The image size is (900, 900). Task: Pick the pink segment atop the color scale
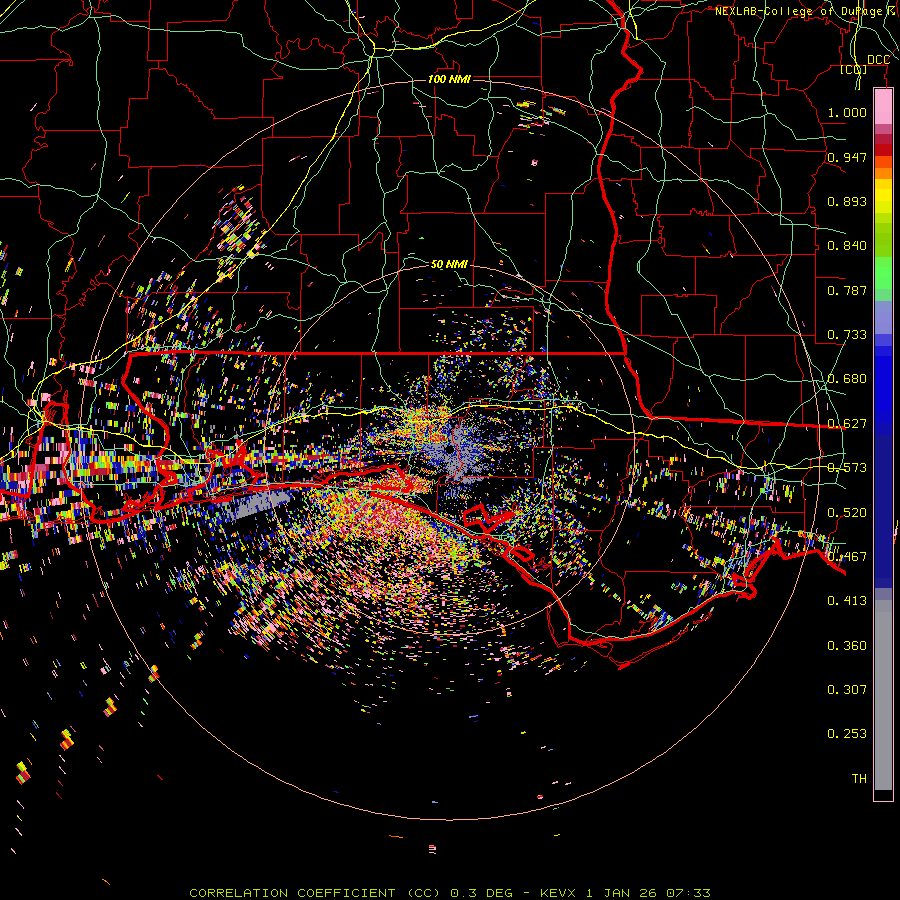coord(883,106)
